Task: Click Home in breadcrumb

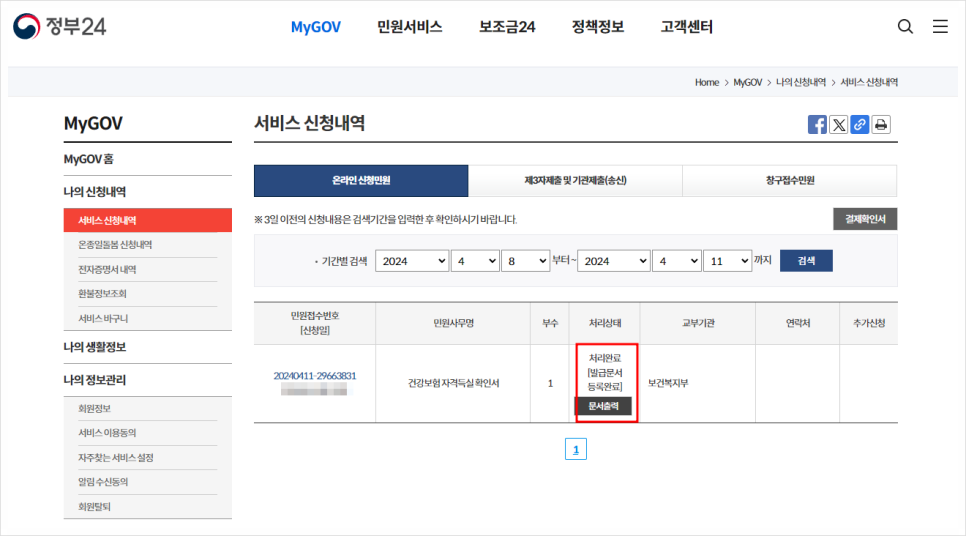Action: [707, 83]
